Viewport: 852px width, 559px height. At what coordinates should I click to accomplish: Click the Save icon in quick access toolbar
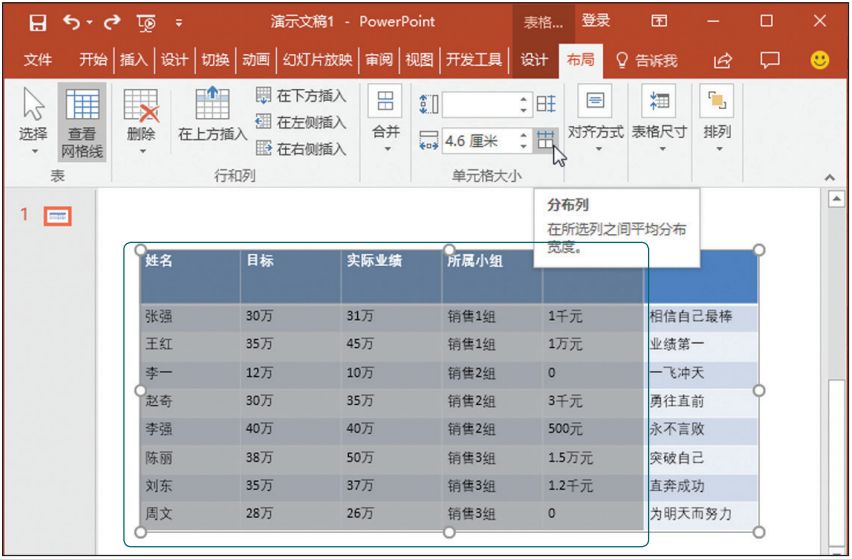(37, 23)
